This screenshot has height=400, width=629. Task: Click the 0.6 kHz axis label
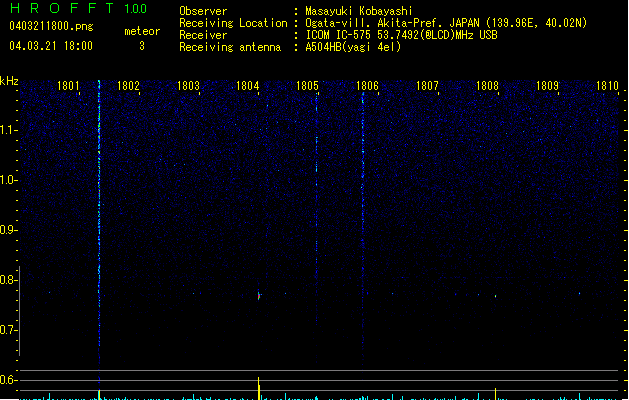coord(8,380)
